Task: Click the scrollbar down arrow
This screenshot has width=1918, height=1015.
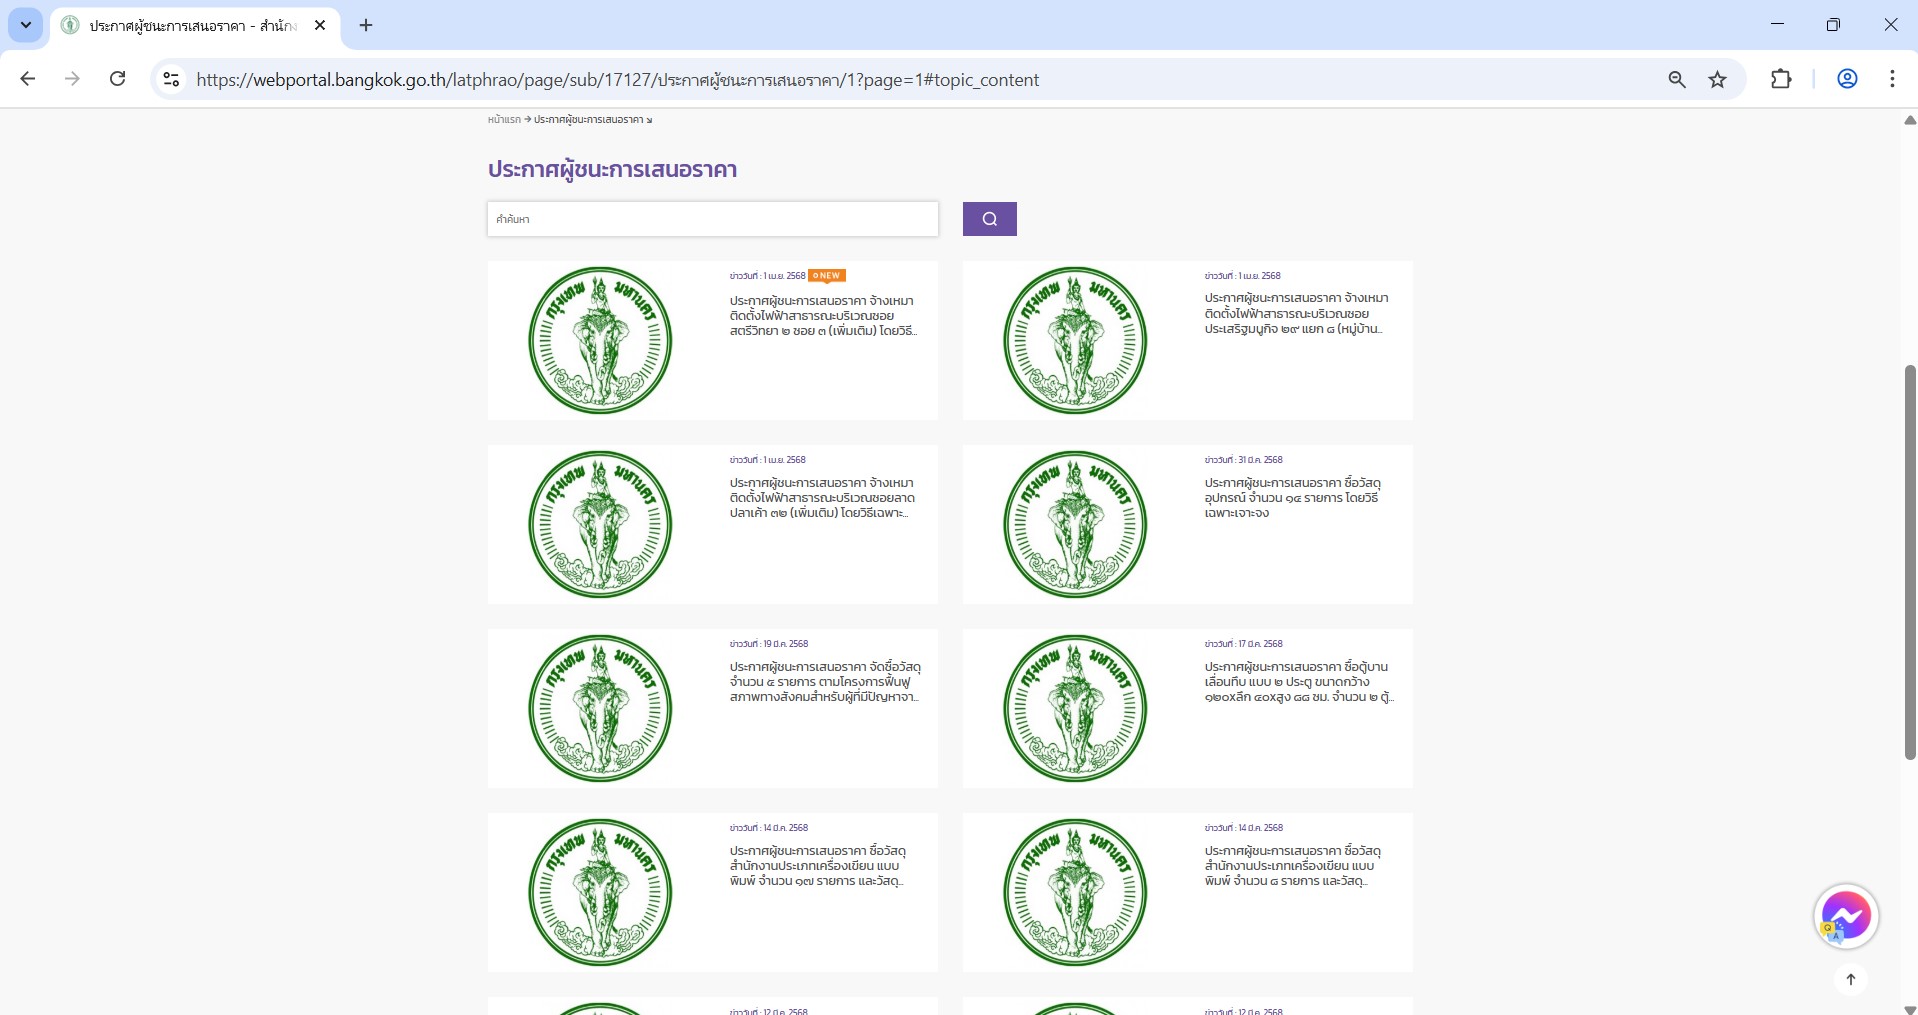Action: 1909,1008
